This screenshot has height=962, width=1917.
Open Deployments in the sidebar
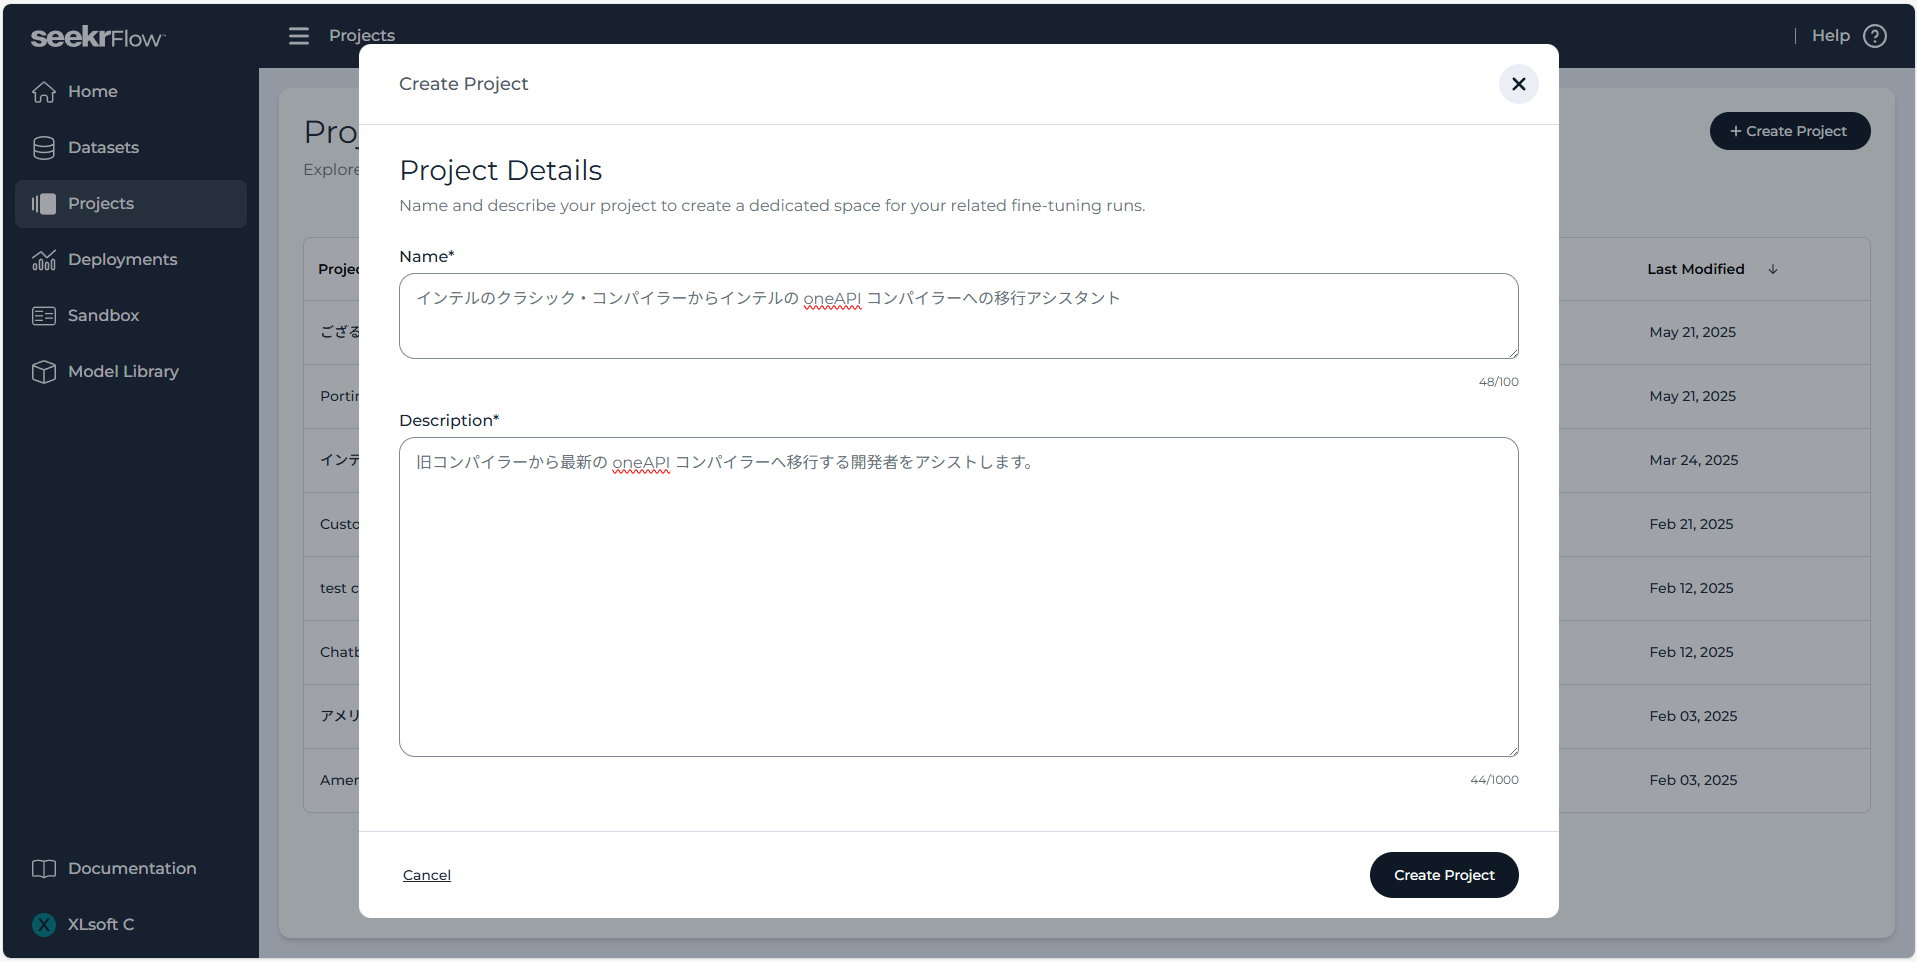coord(131,260)
